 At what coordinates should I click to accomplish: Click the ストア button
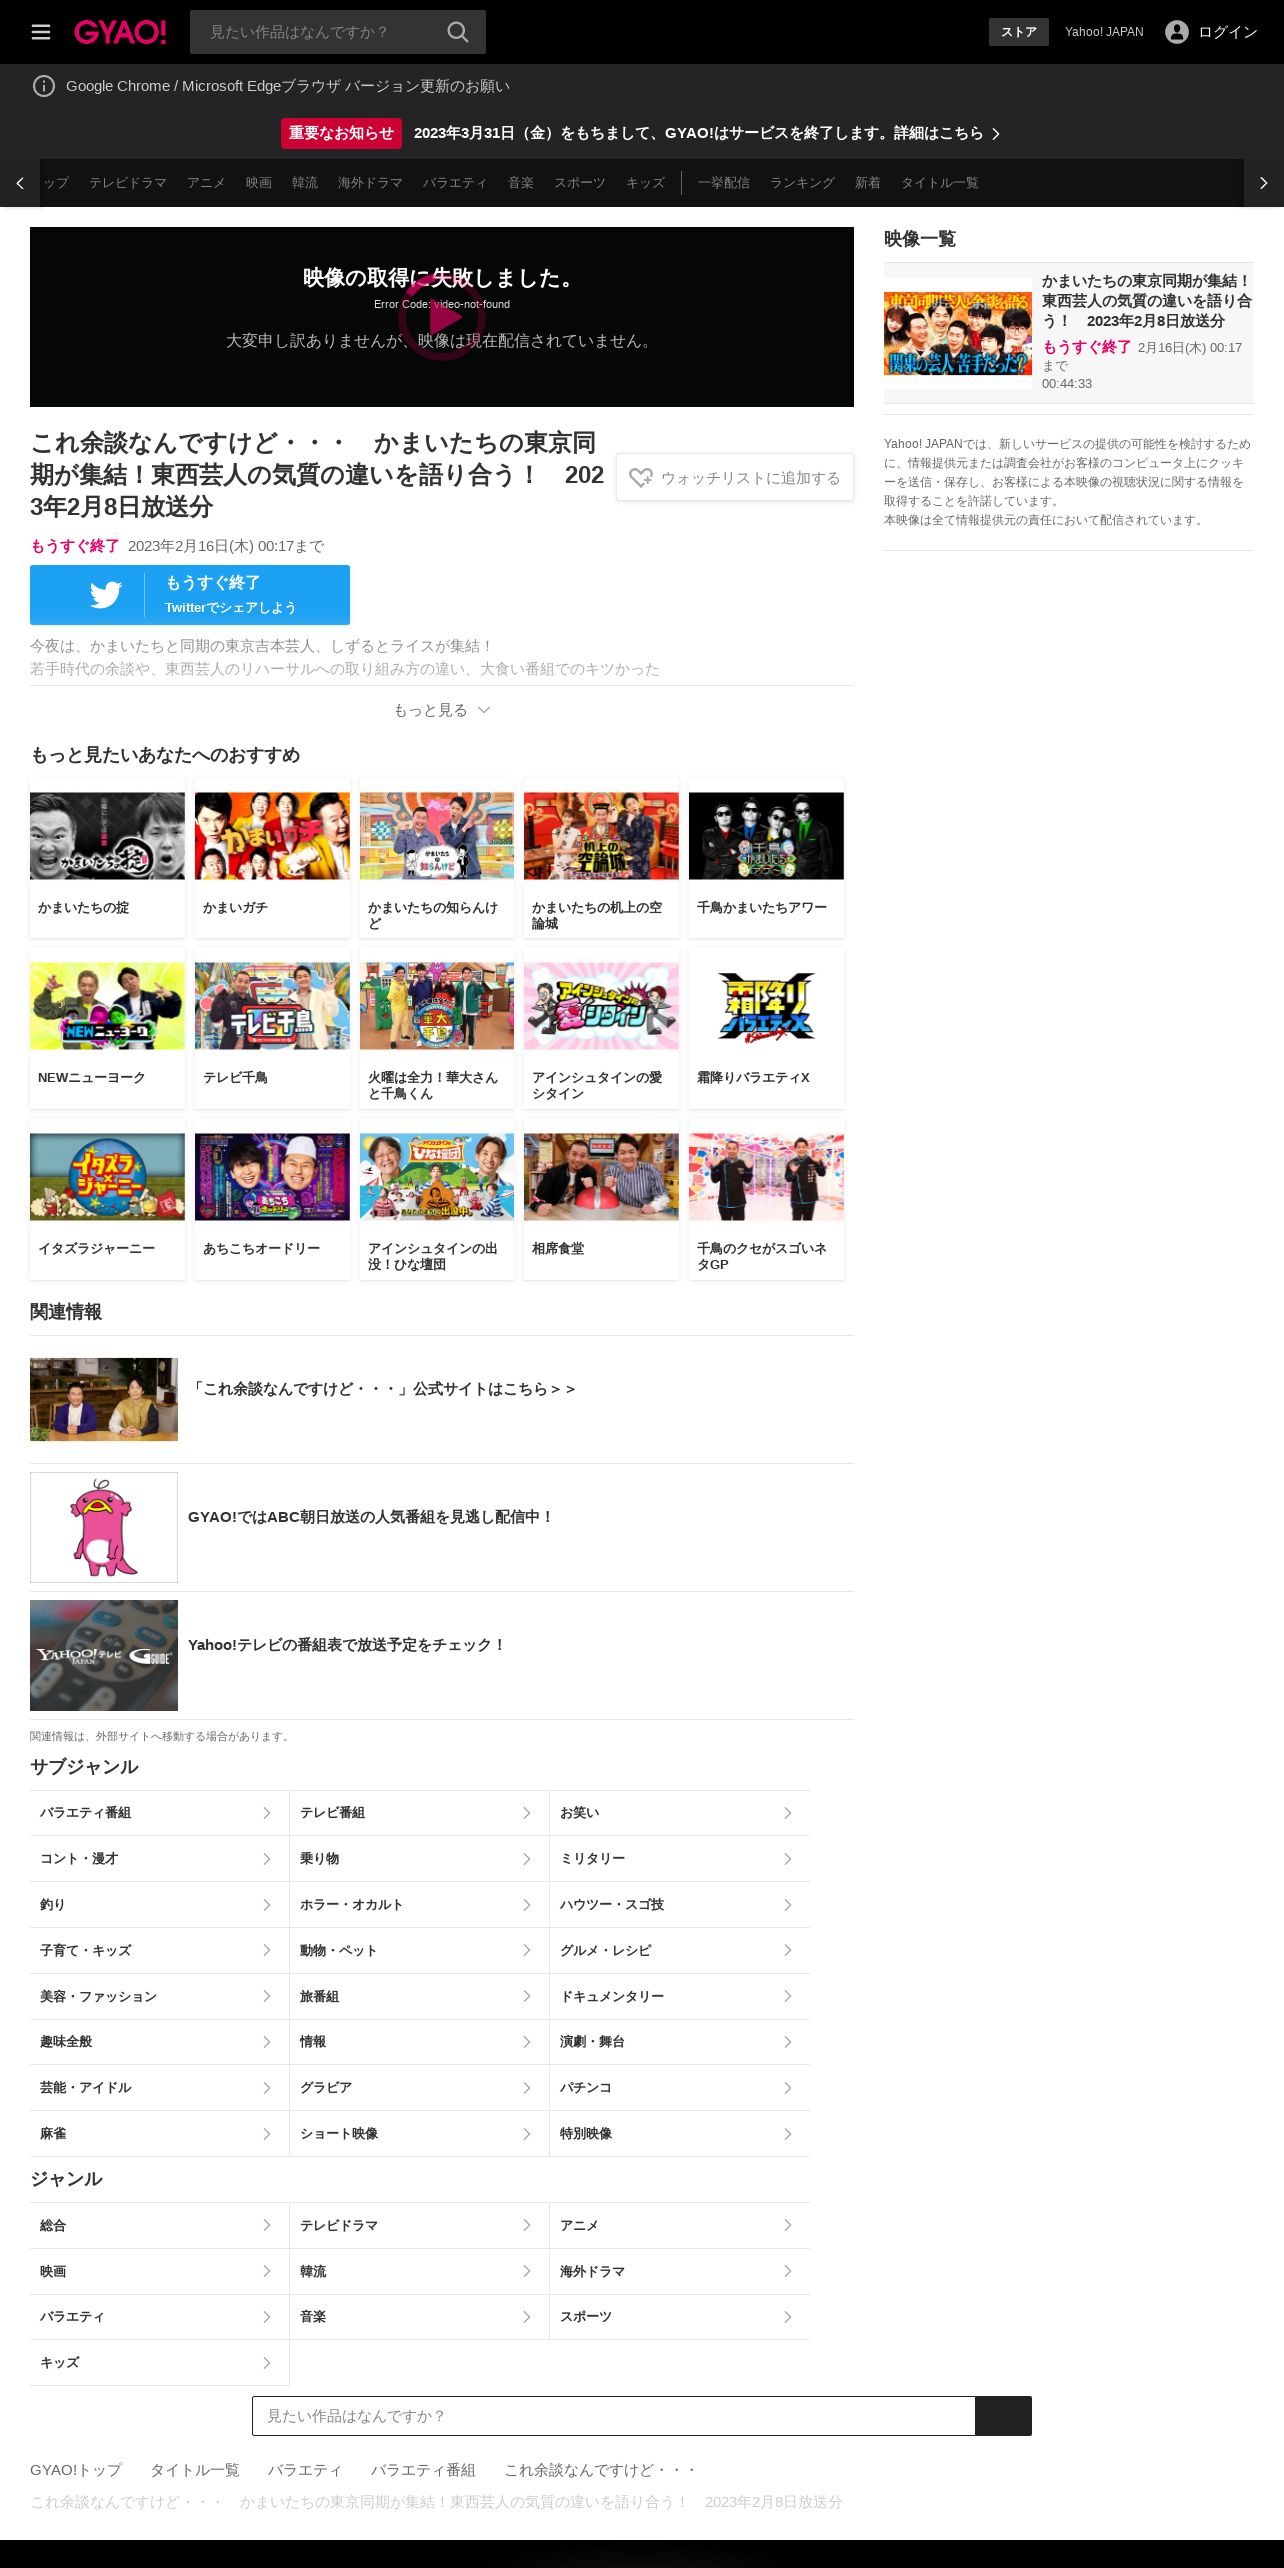click(1019, 32)
